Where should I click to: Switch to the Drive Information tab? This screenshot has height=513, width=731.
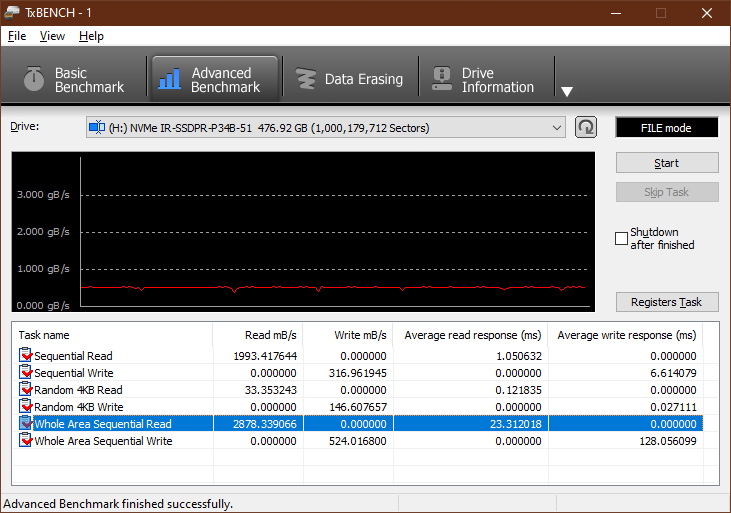(486, 79)
